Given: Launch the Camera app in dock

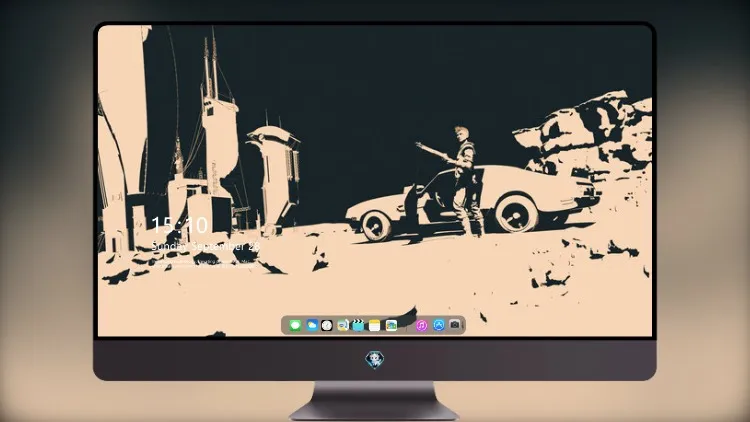Looking at the screenshot, I should pyautogui.click(x=455, y=325).
